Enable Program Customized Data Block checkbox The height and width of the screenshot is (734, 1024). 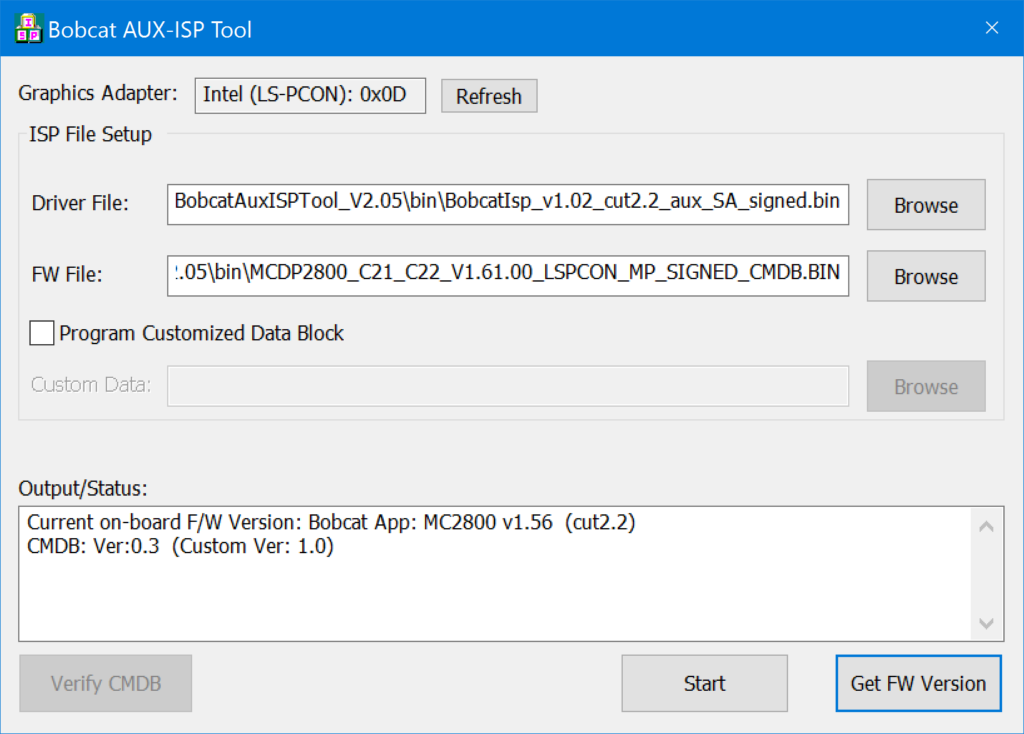42,333
